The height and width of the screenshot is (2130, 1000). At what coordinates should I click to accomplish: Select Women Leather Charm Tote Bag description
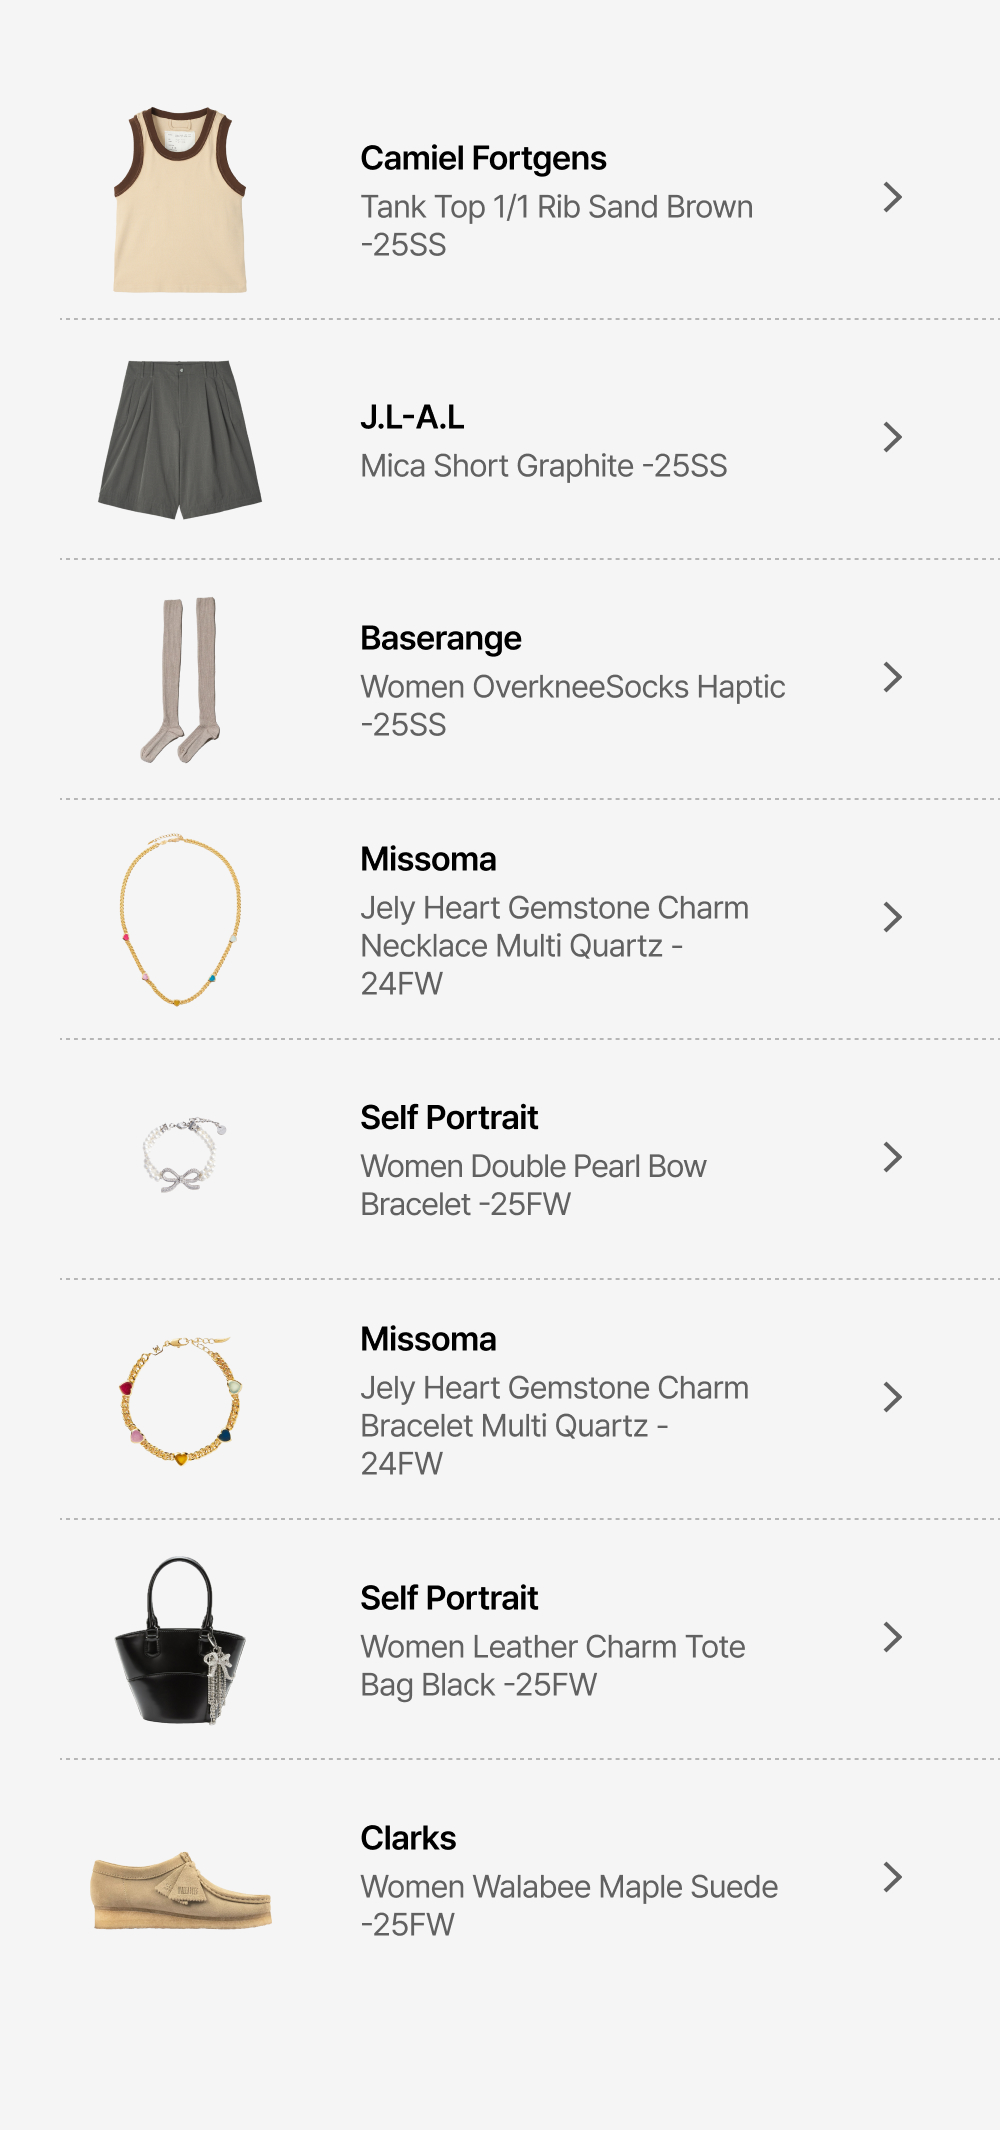[553, 1665]
